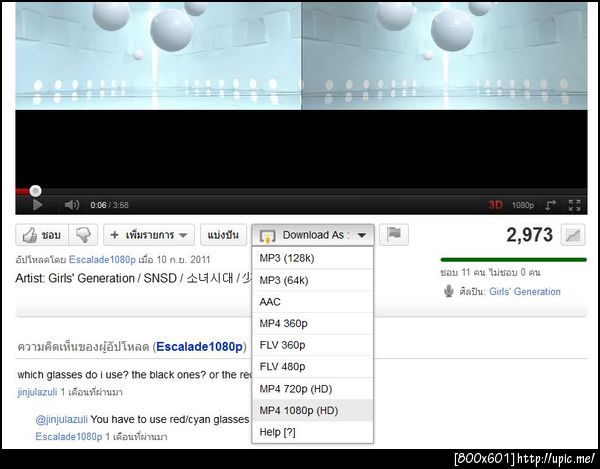Select MP3 (128k) download option
Screen dimensions: 600x469
pos(313,258)
